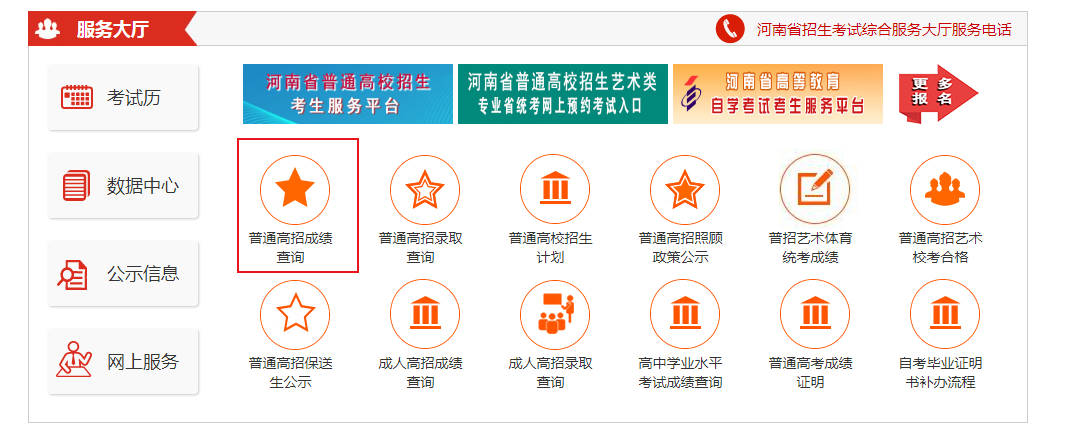Open 艺术类专业省统考网上预约考试入口 banner
The image size is (1072, 433).
(562, 94)
